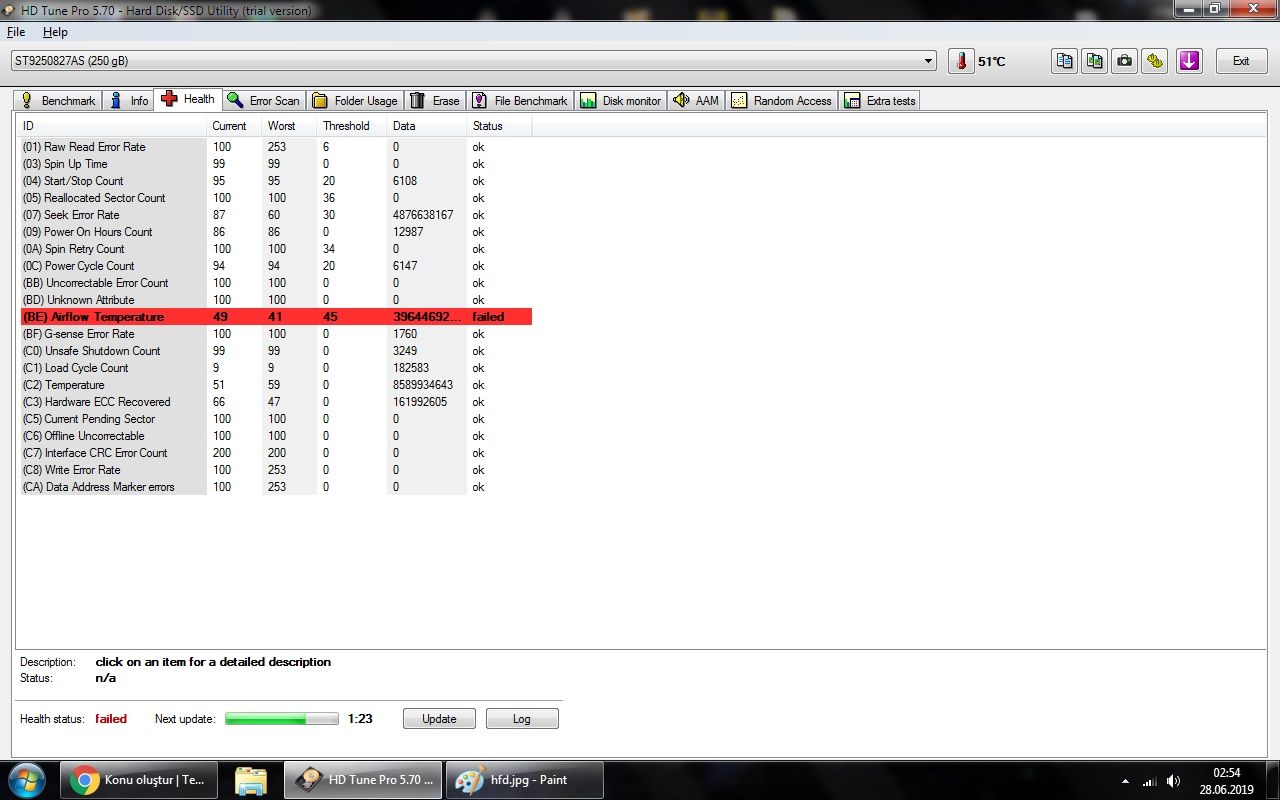This screenshot has height=800, width=1280.
Task: Open the Windows Start menu orb
Action: 26,779
